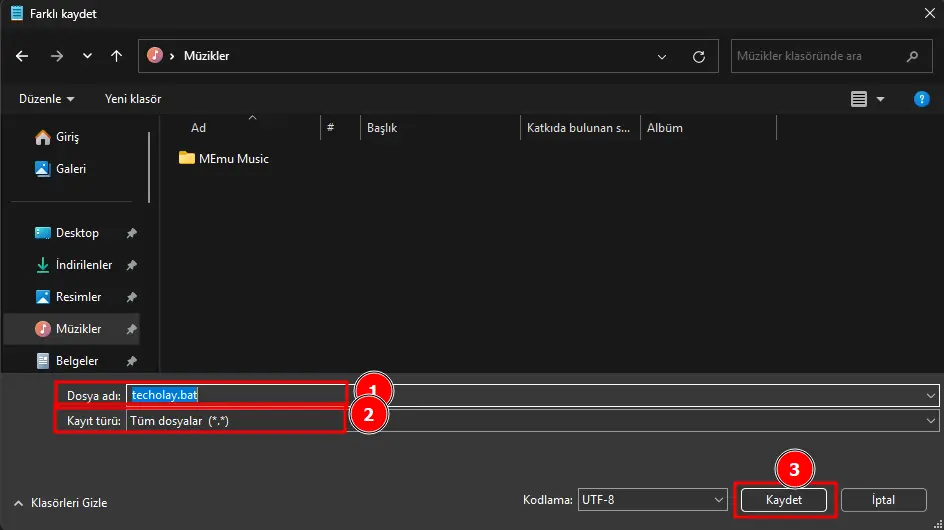Collapse folders with Klasörleri Gizle
Image resolution: width=944 pixels, height=530 pixels.
pyautogui.click(x=61, y=503)
